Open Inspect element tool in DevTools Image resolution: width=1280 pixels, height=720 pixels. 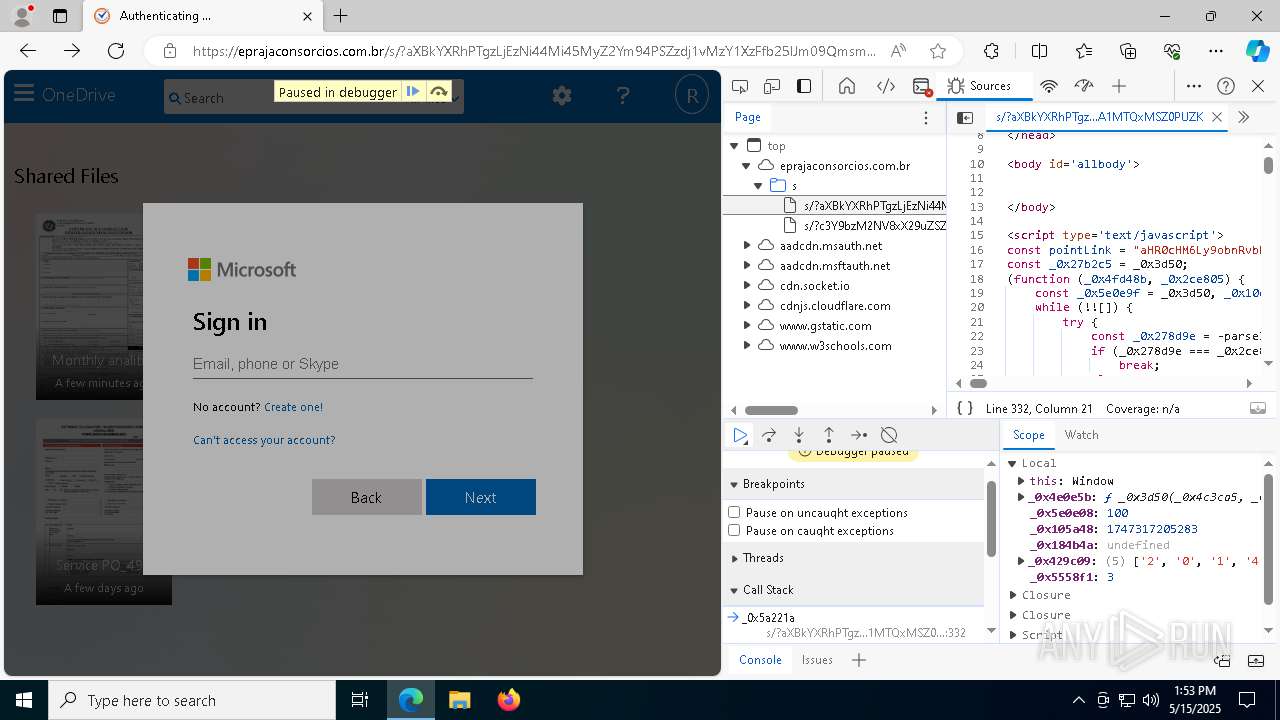740,86
